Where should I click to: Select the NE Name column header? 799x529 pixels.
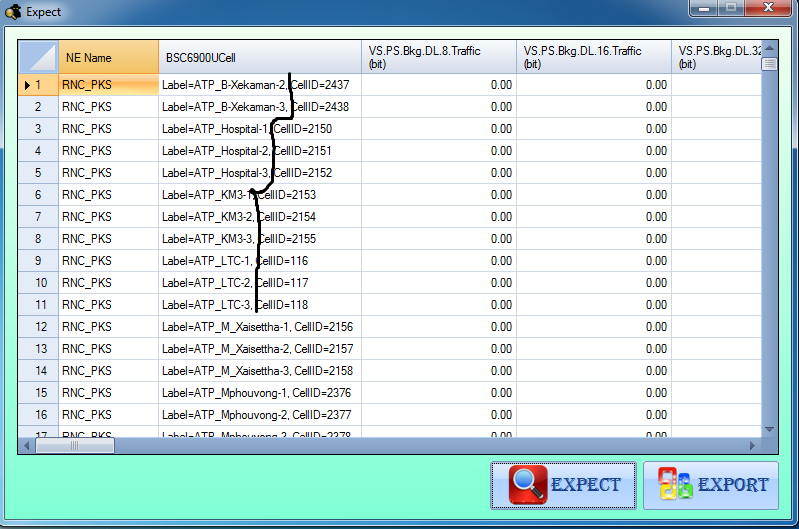click(109, 57)
